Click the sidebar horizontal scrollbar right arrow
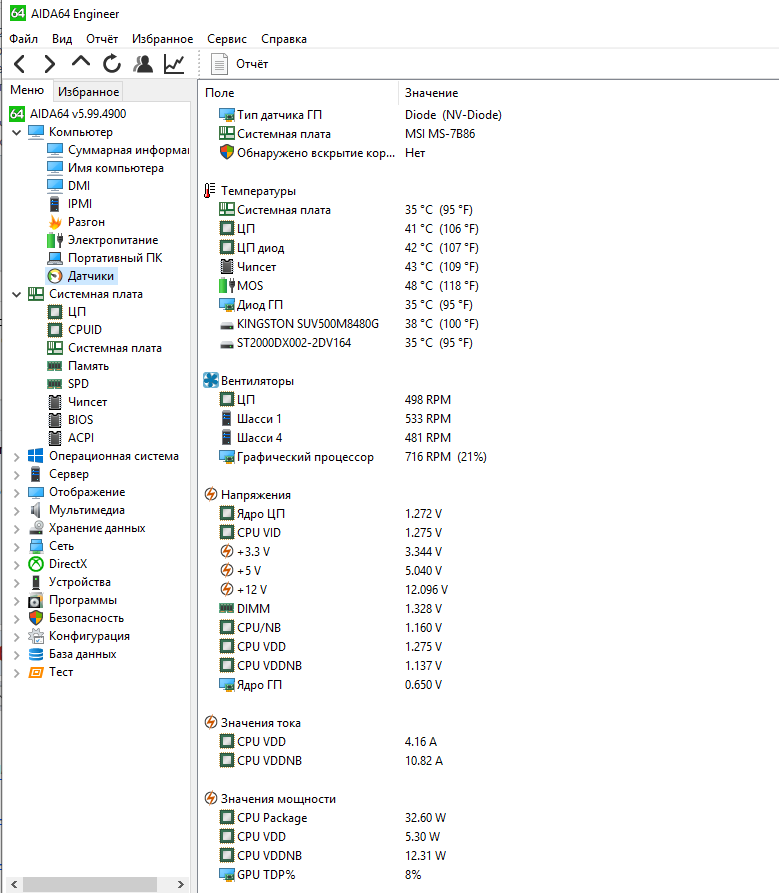779x893 pixels. click(x=181, y=884)
